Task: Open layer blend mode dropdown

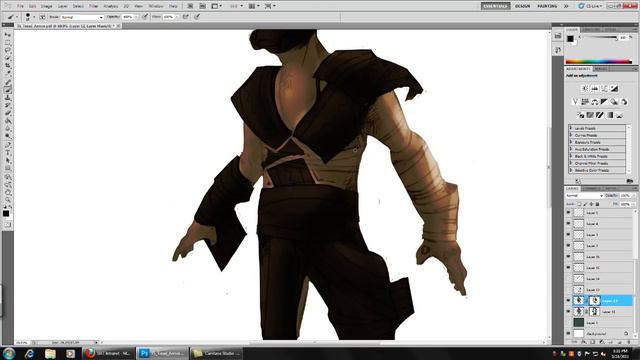Action: click(x=584, y=196)
